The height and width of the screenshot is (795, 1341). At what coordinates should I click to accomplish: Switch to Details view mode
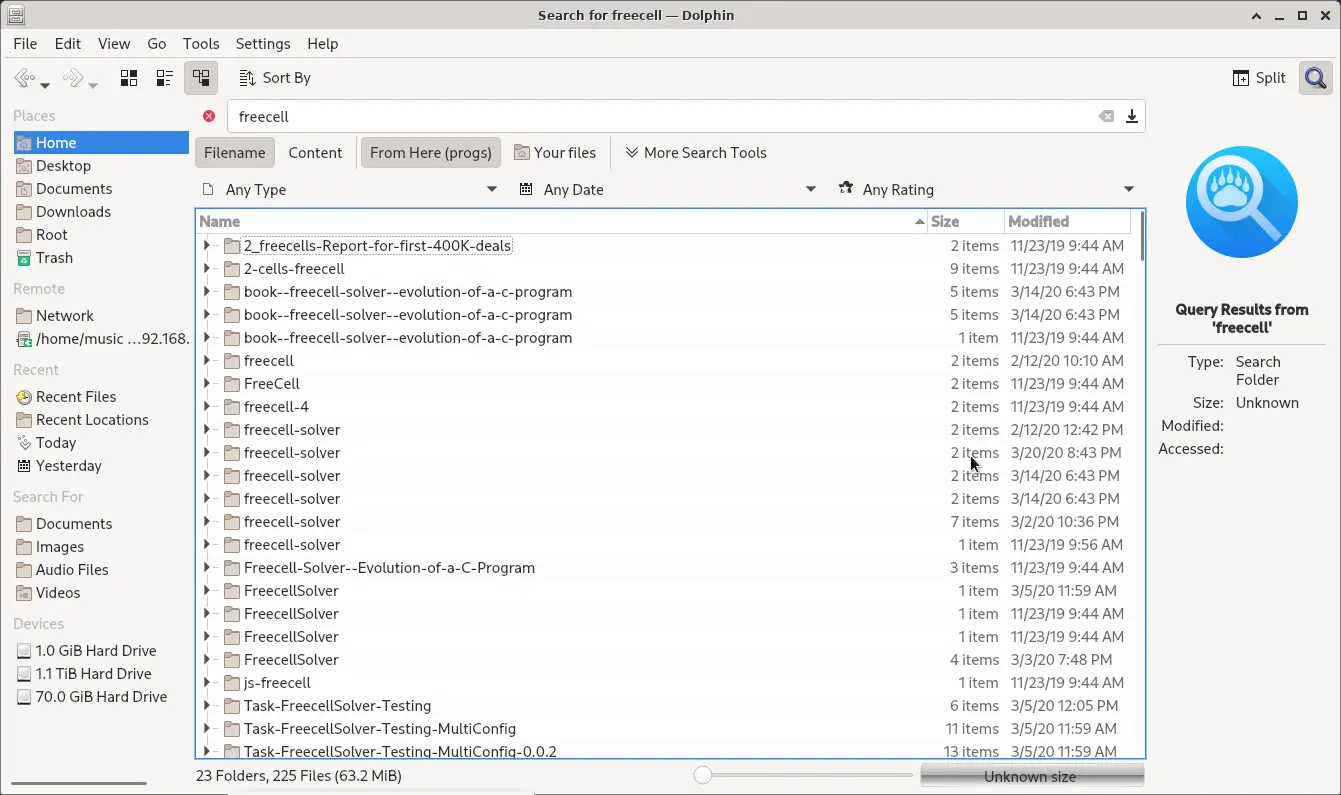pos(201,78)
